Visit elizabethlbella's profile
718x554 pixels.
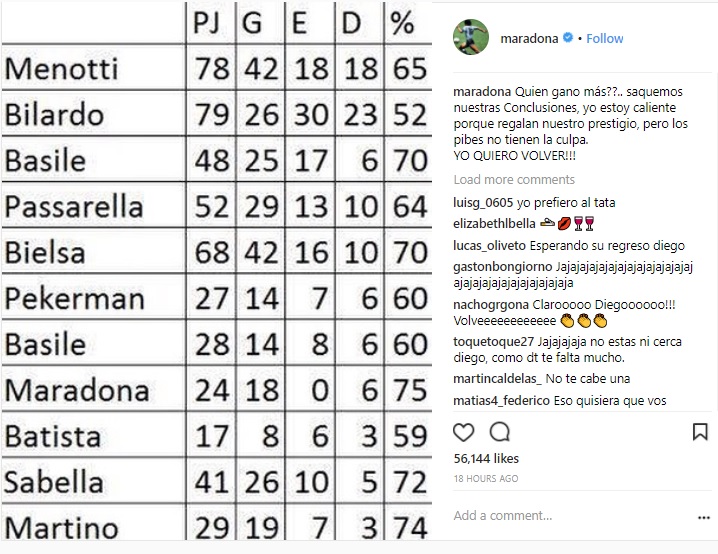494,223
